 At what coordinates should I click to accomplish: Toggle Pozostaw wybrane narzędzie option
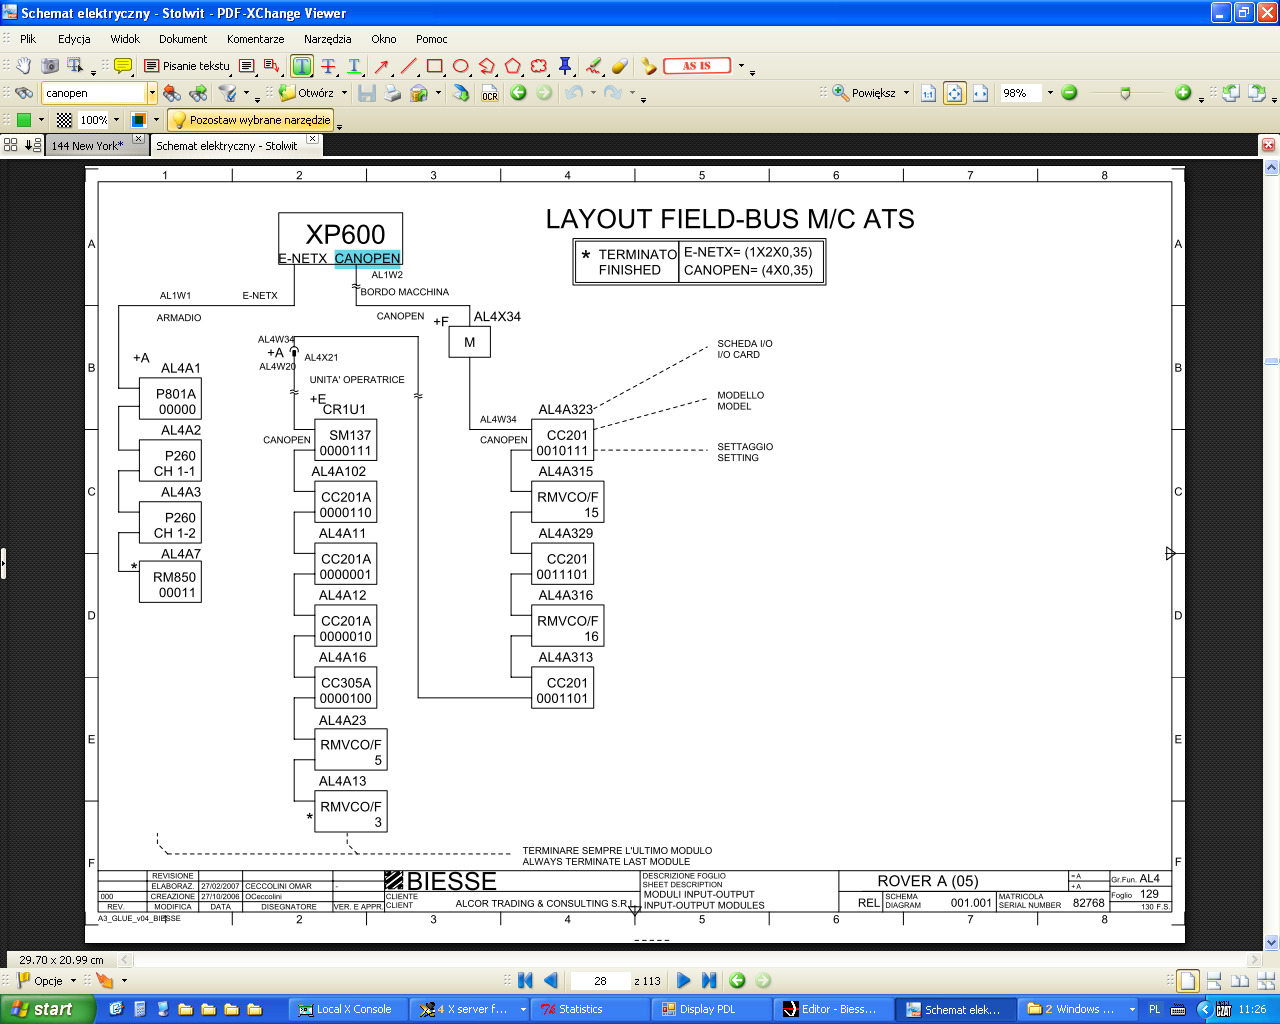250,120
